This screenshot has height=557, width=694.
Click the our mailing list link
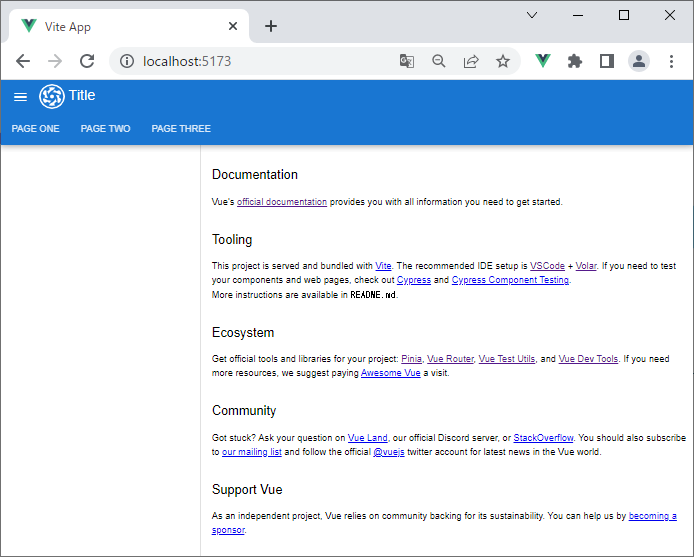point(252,452)
